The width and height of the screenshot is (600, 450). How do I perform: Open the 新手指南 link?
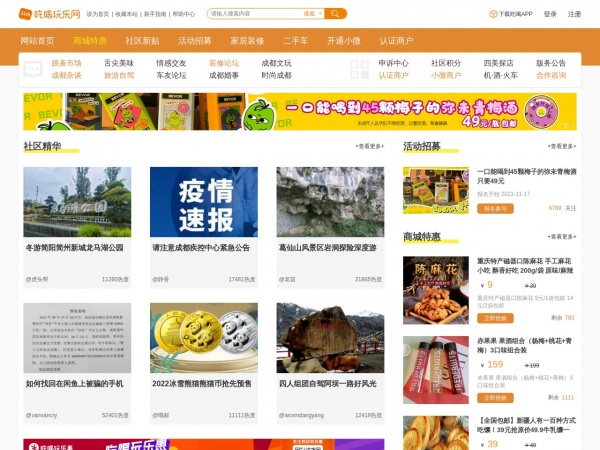click(x=155, y=14)
